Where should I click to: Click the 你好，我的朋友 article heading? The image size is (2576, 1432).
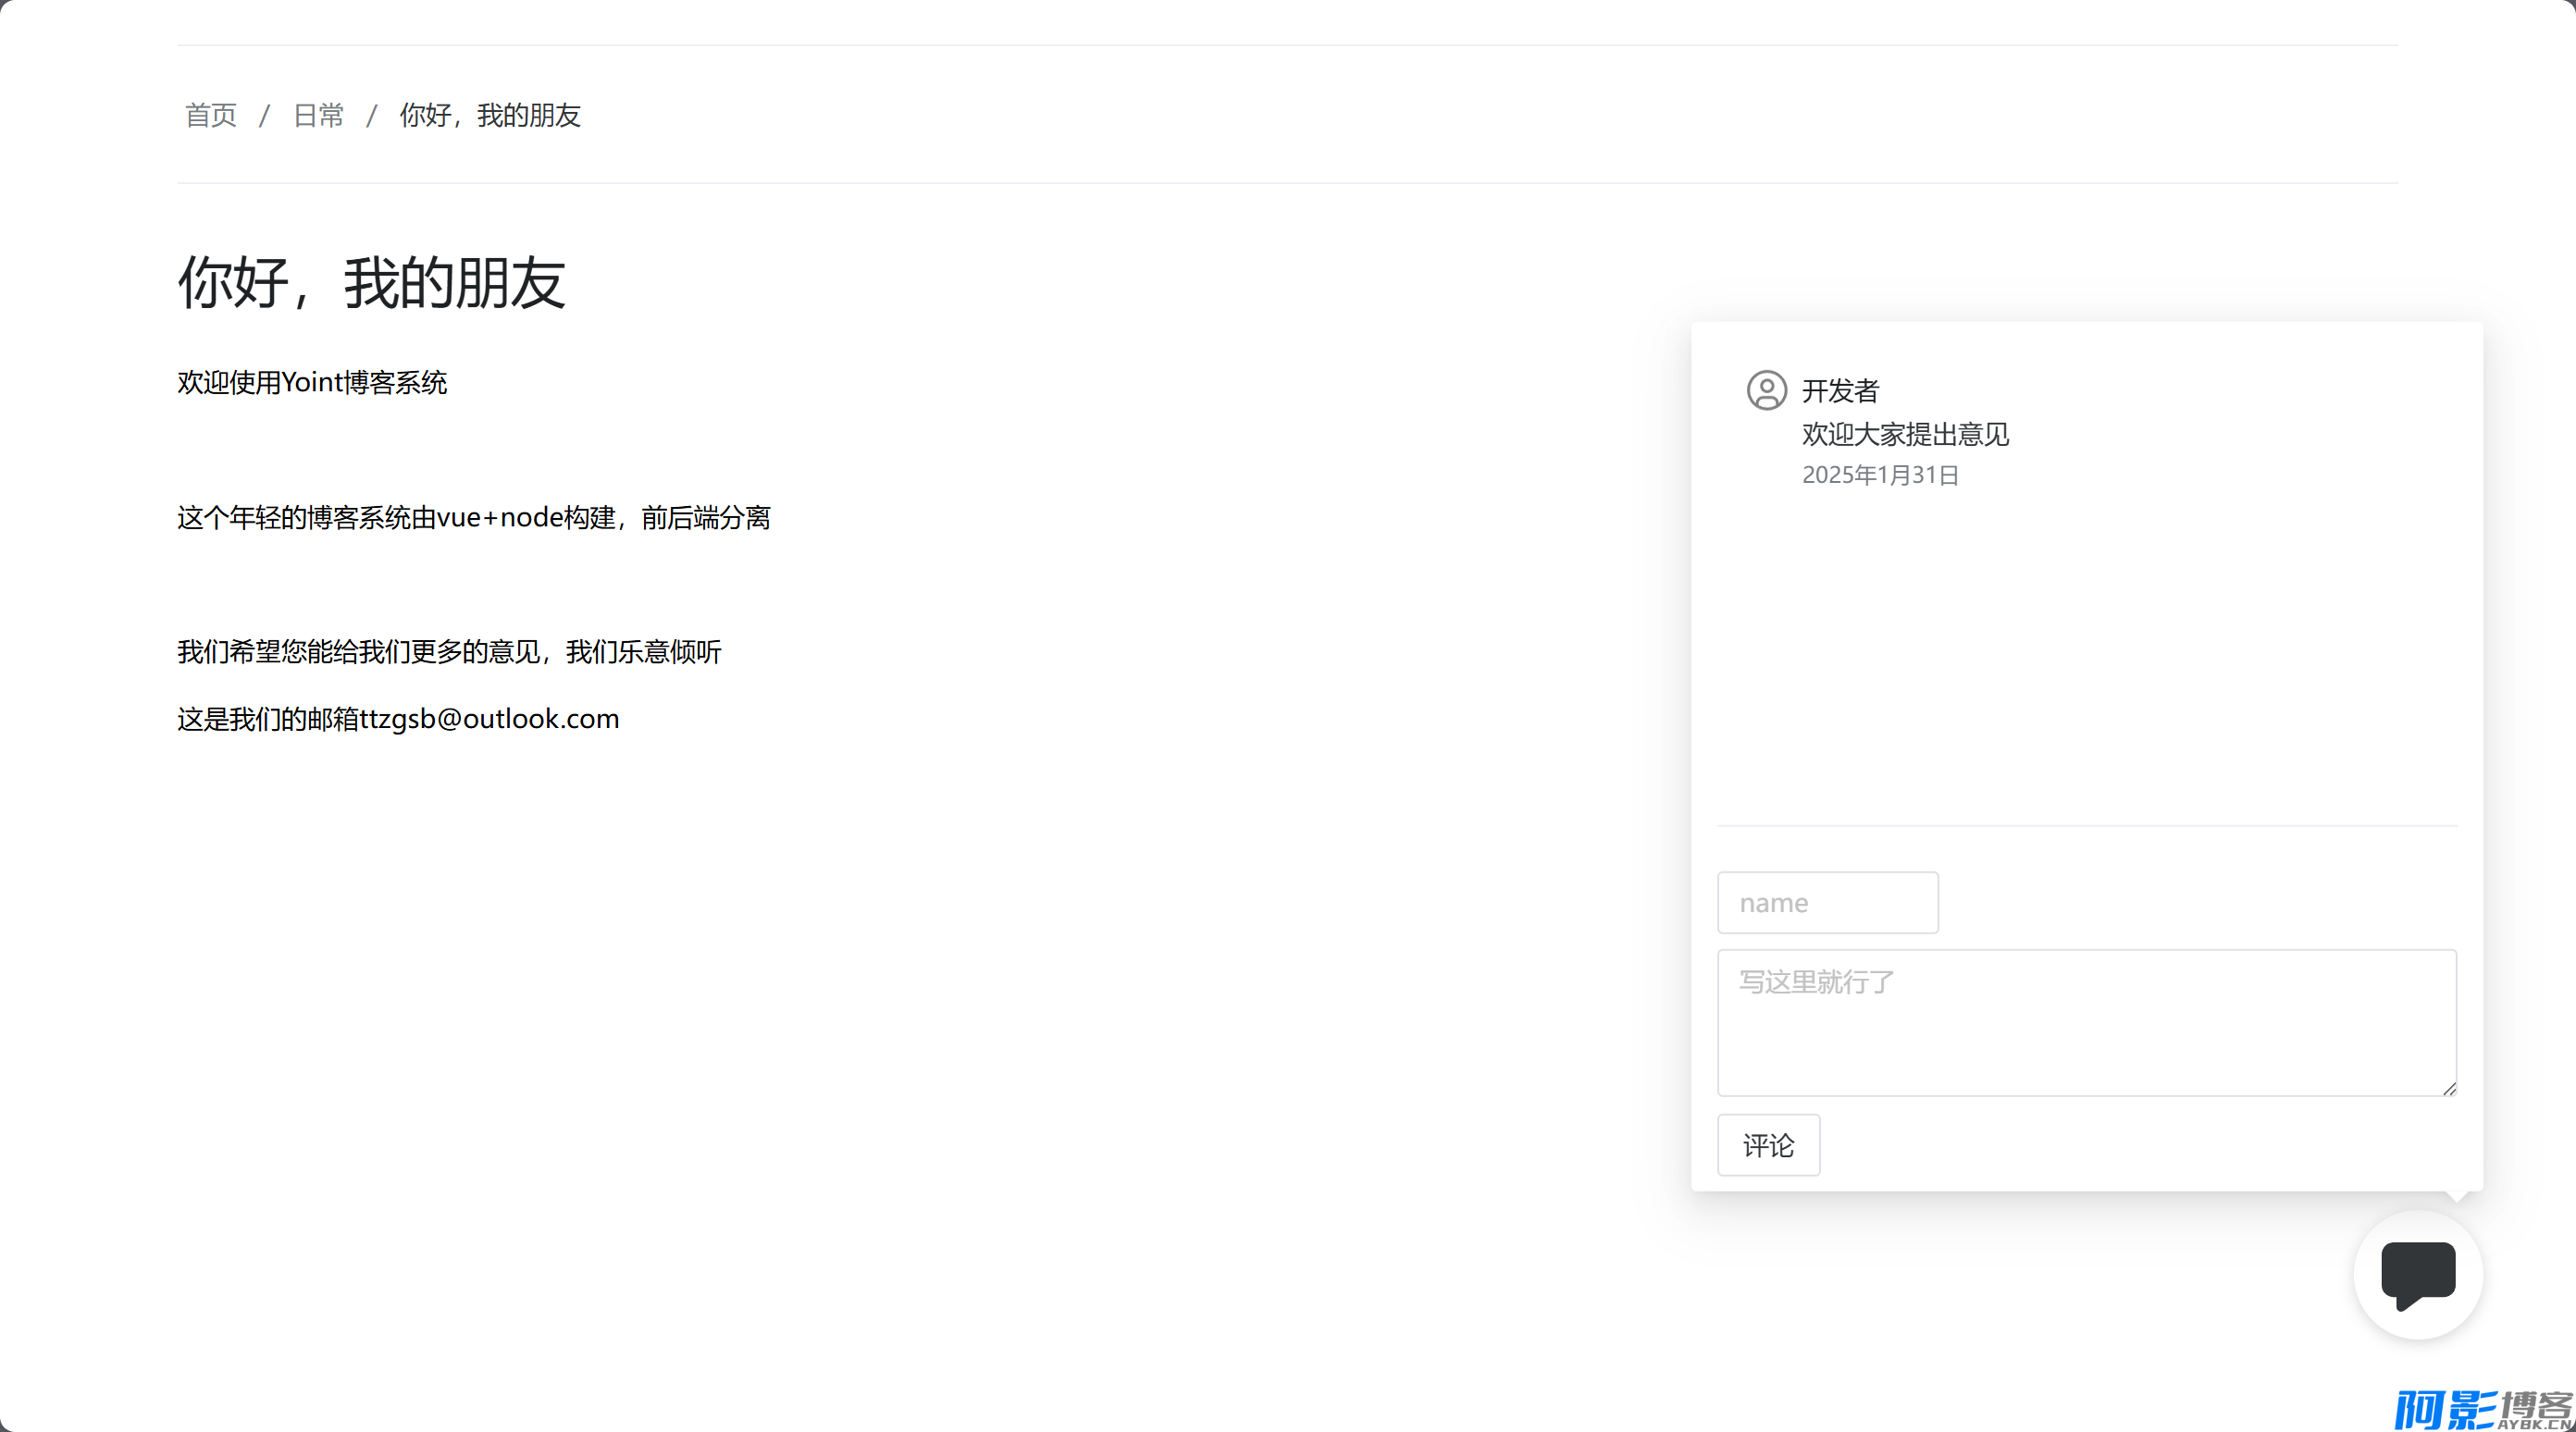point(372,282)
